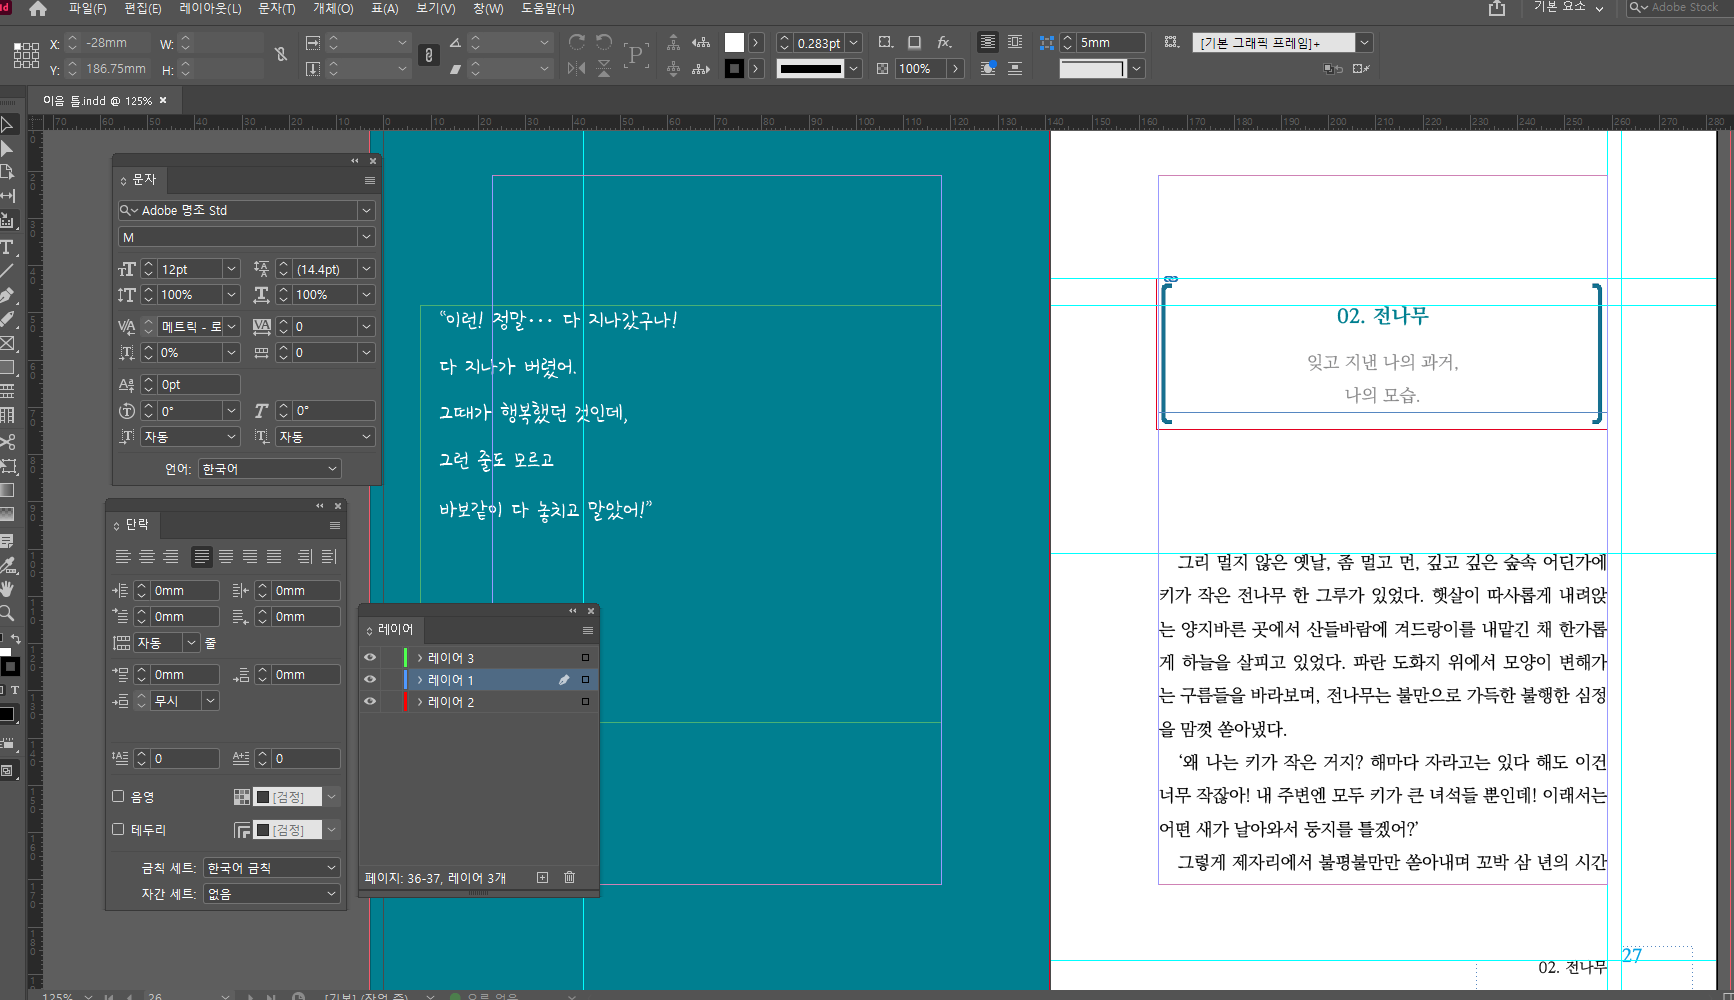Image resolution: width=1734 pixels, height=1000 pixels.
Task: Open the 레이아웃(L) menu
Action: [210, 8]
